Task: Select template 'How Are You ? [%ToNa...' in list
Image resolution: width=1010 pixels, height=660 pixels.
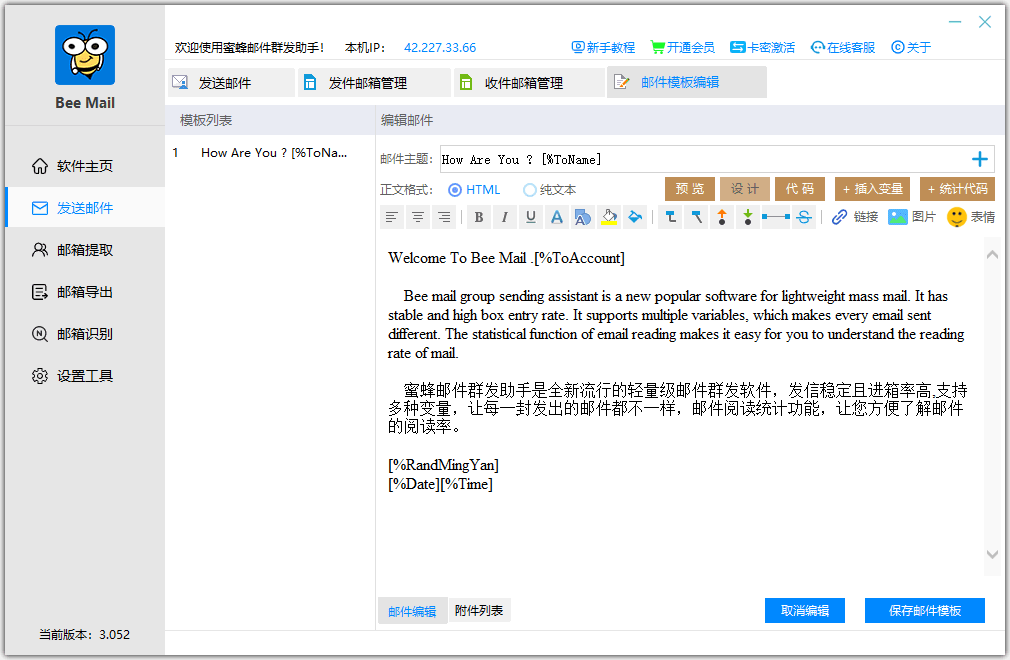Action: (x=271, y=153)
